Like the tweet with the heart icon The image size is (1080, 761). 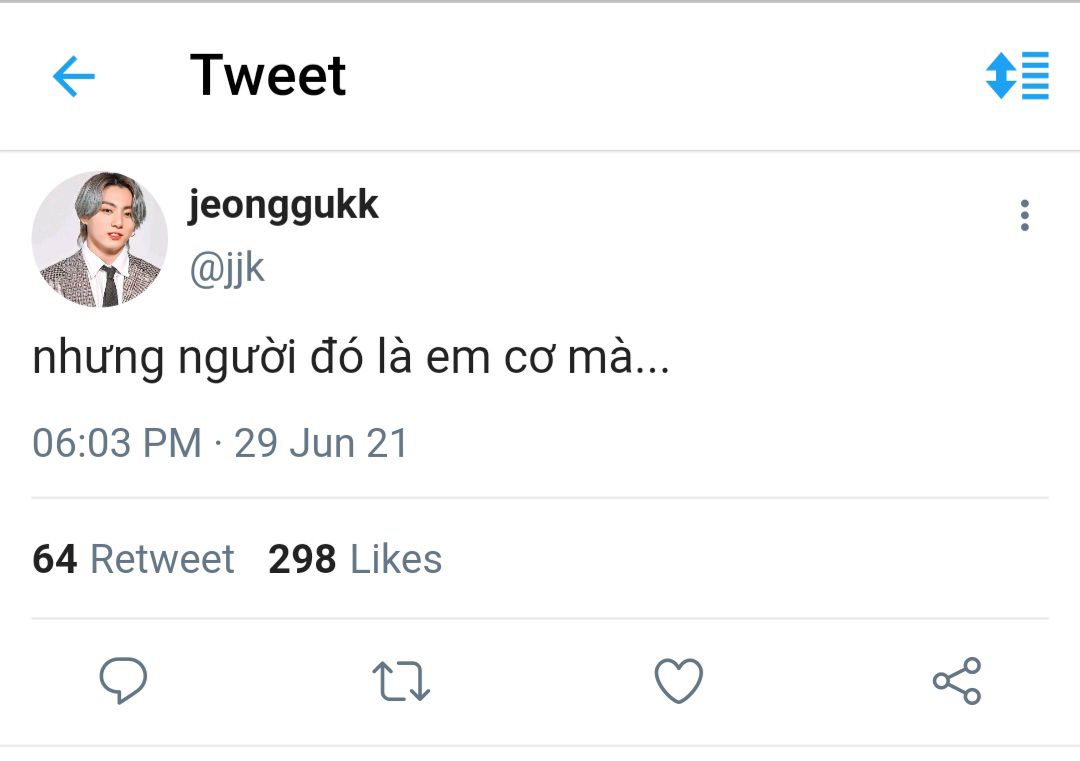click(x=679, y=681)
